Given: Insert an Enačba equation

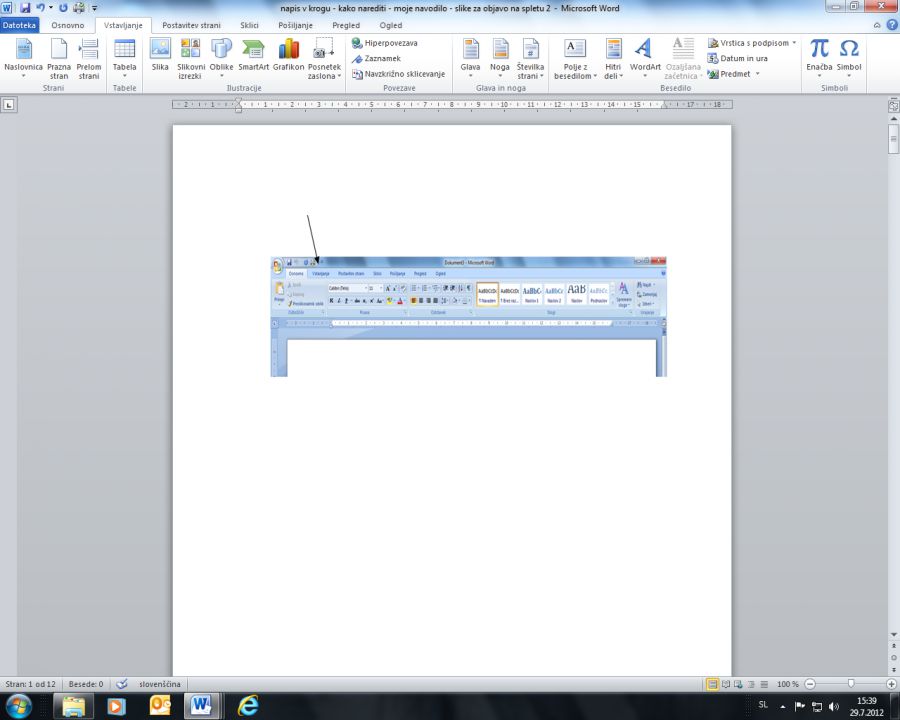Looking at the screenshot, I should 819,59.
